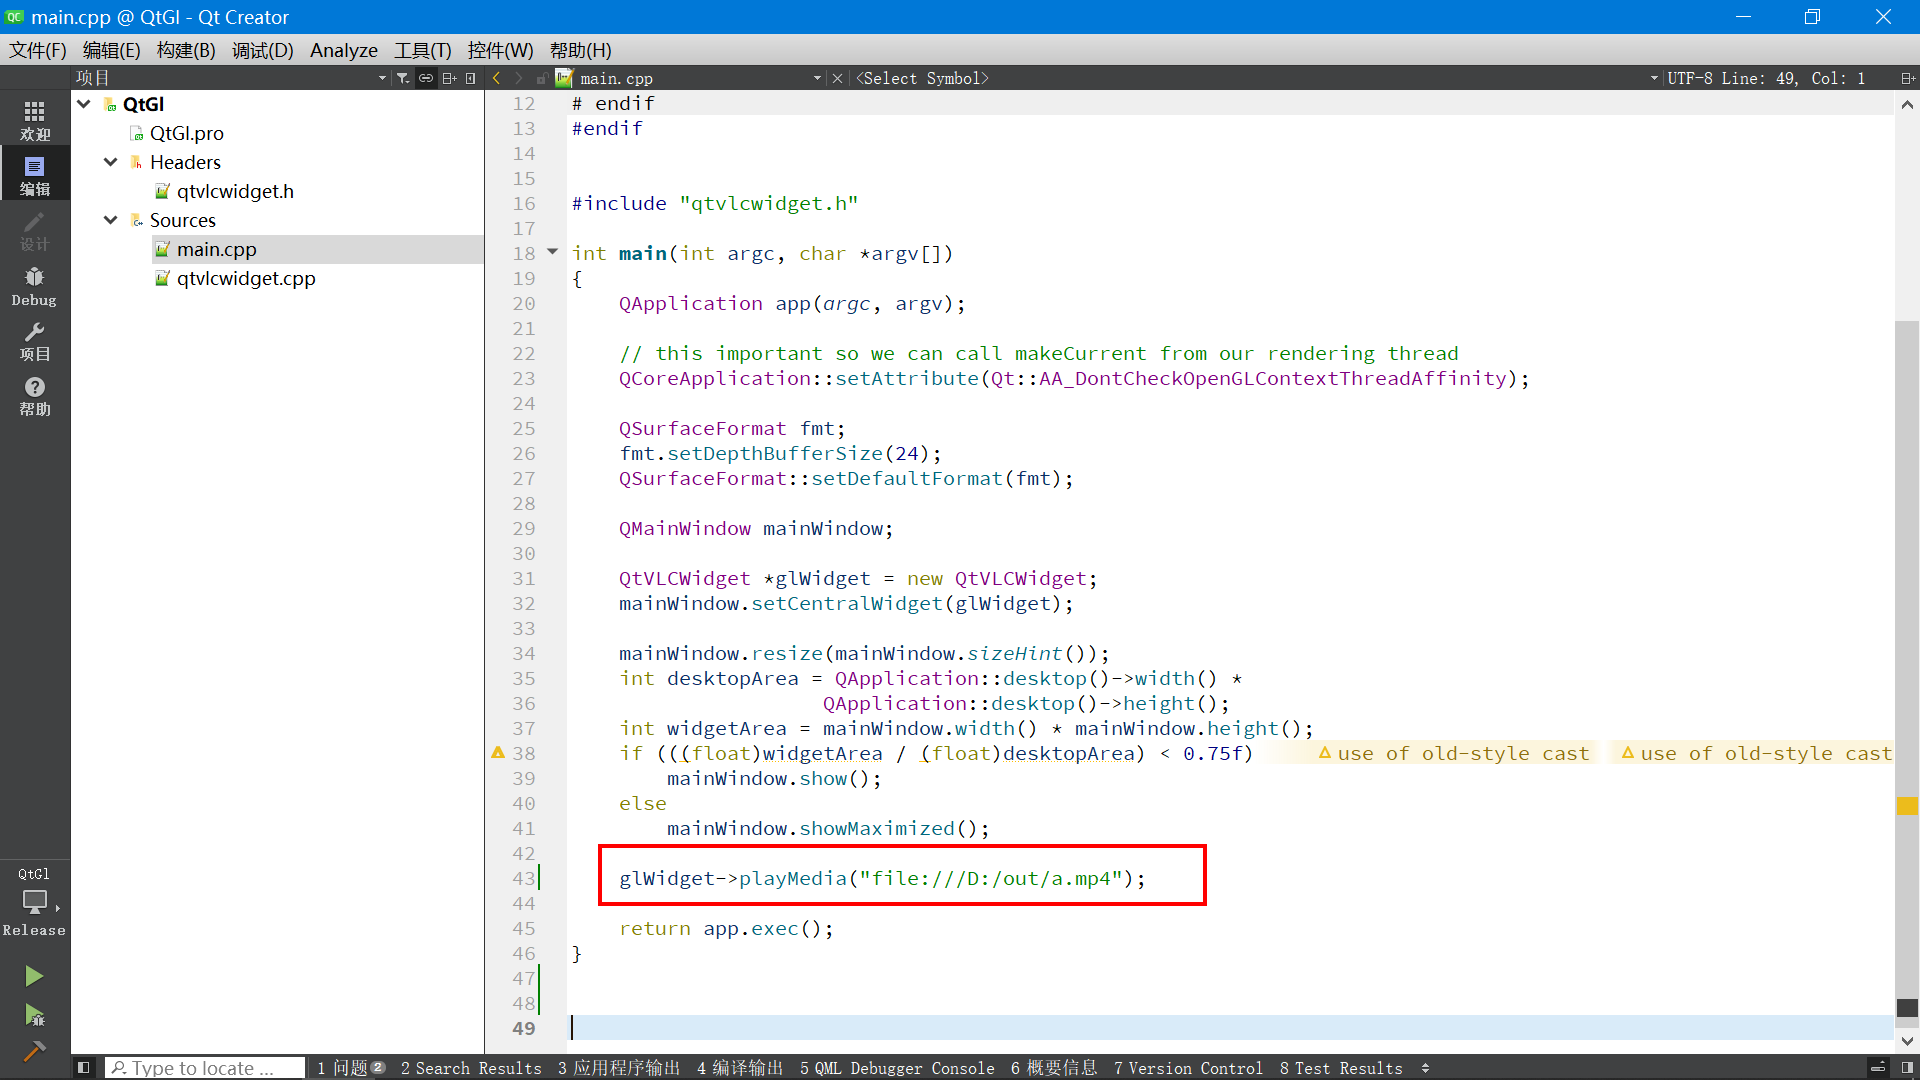The width and height of the screenshot is (1920, 1080).
Task: Select qtvlcwidget.cpp in Sources
Action: click(245, 277)
